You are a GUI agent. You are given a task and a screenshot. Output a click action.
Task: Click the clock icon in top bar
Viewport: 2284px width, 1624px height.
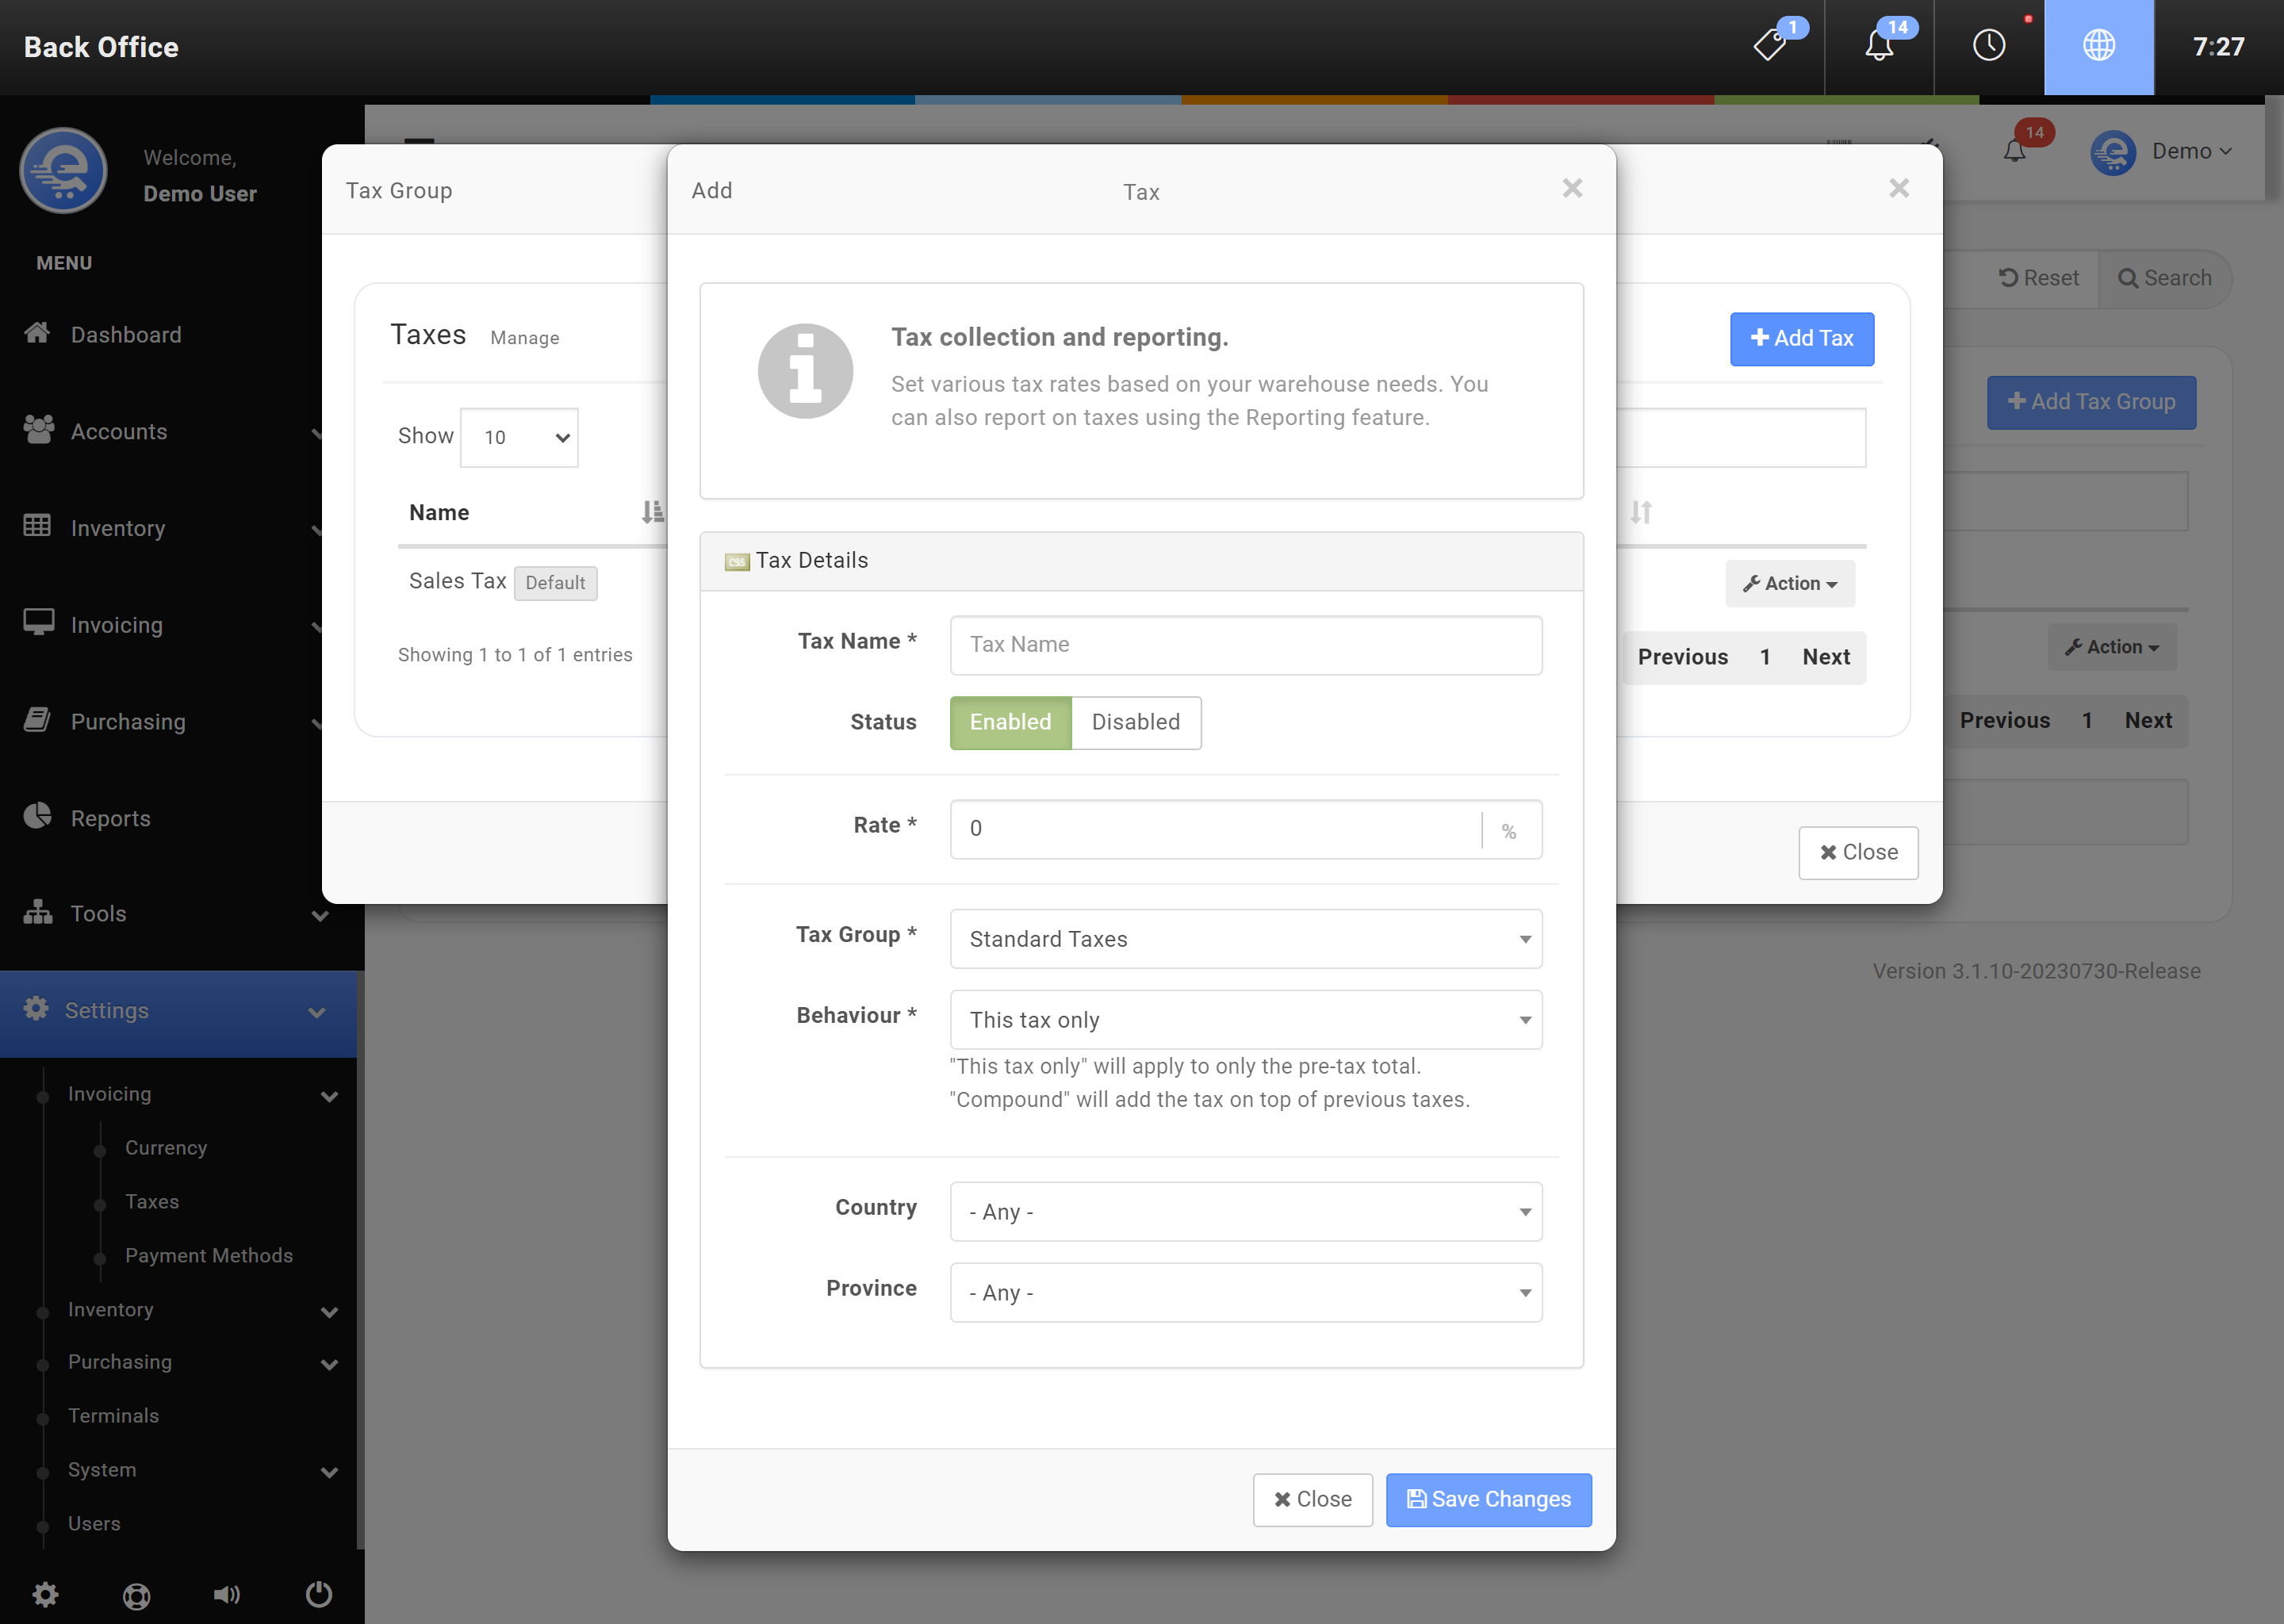click(1988, 46)
